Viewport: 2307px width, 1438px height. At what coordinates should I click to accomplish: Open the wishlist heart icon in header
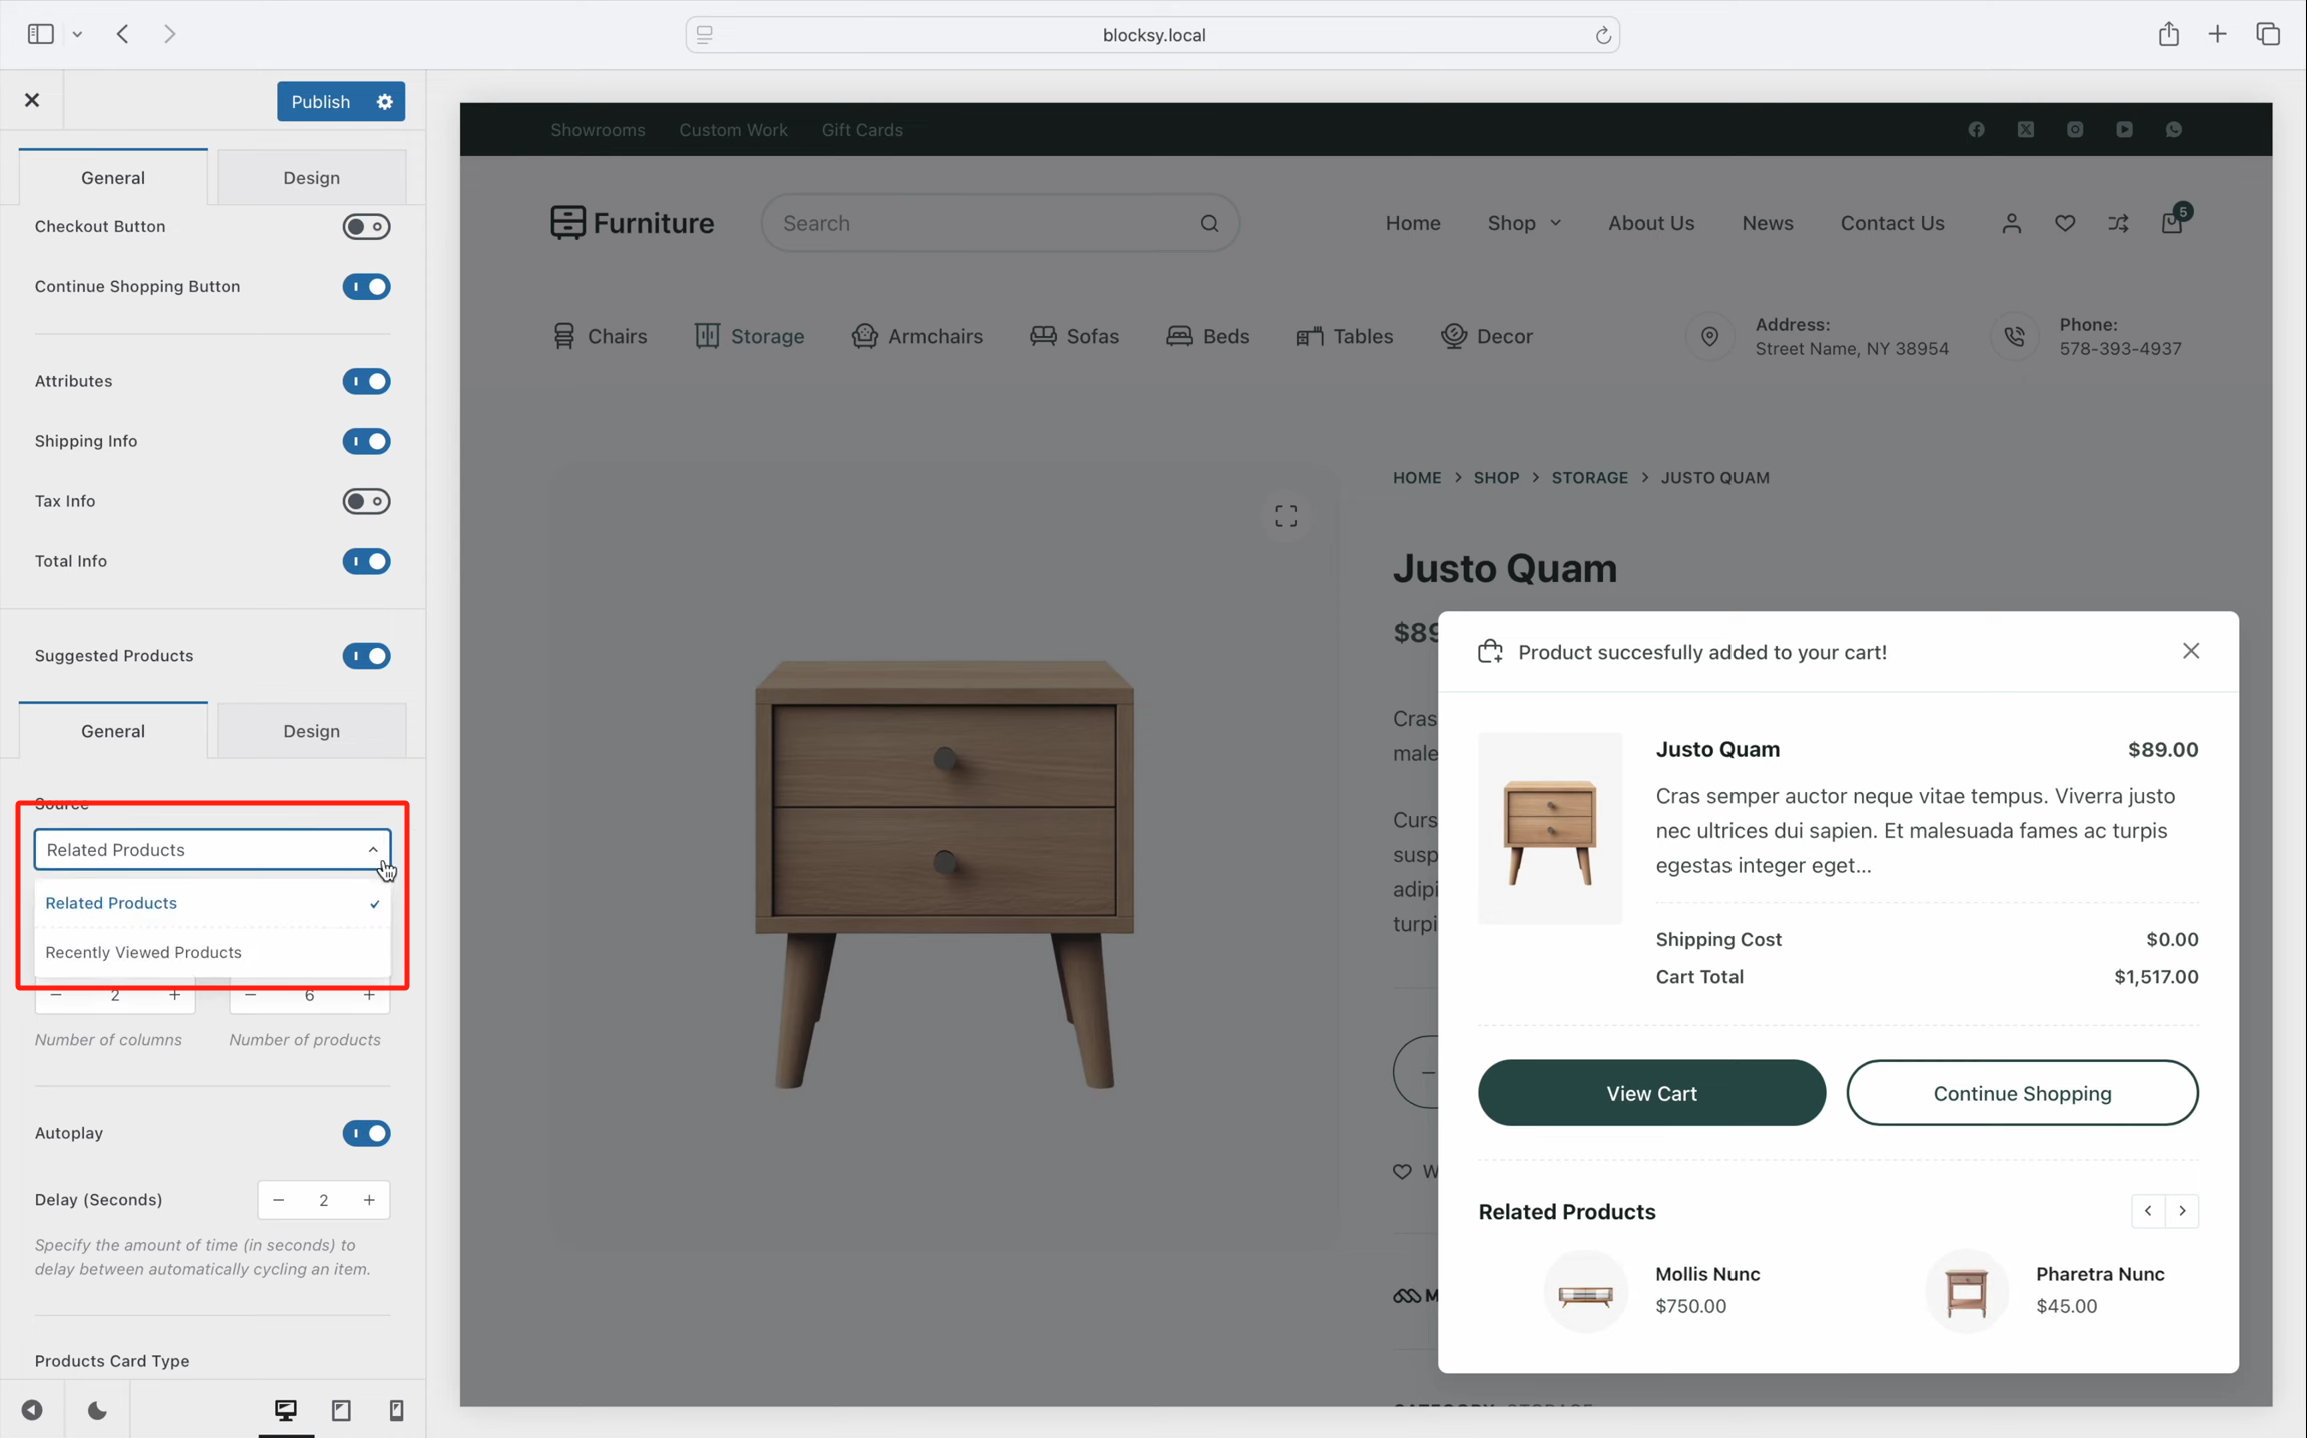[2065, 223]
